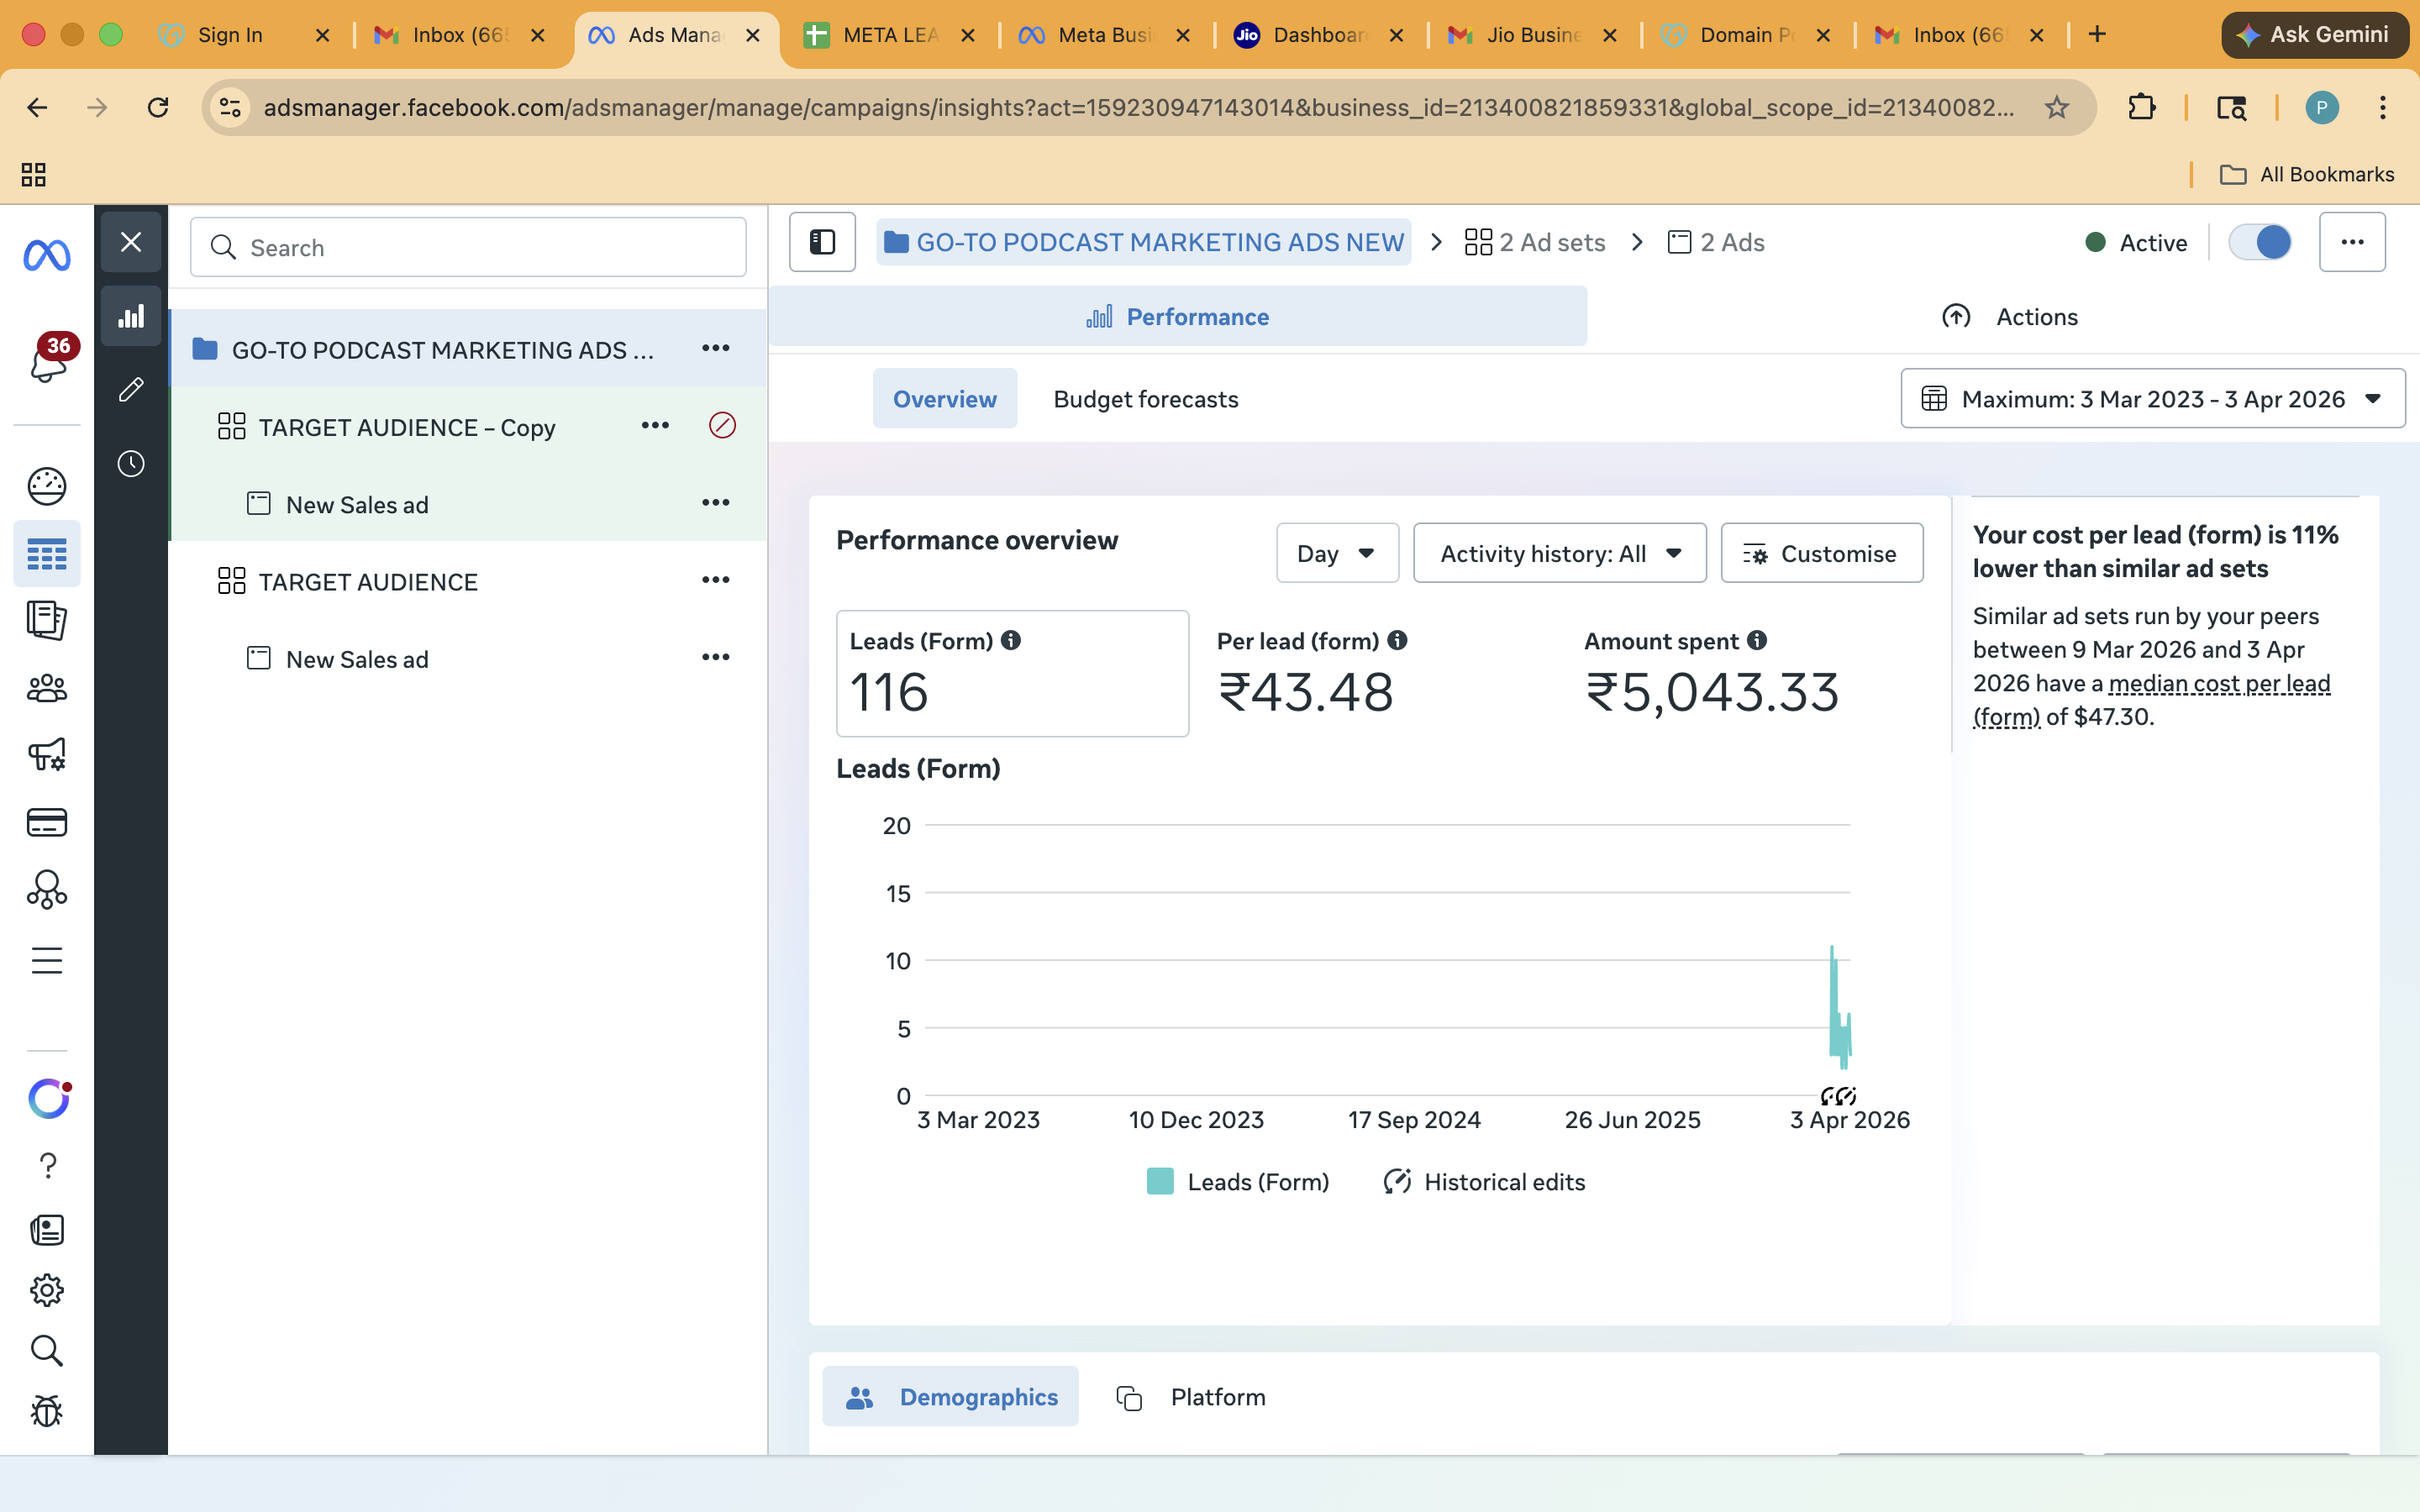Image resolution: width=2420 pixels, height=1512 pixels.
Task: Open the Day time-breakdown dropdown
Action: click(1337, 553)
